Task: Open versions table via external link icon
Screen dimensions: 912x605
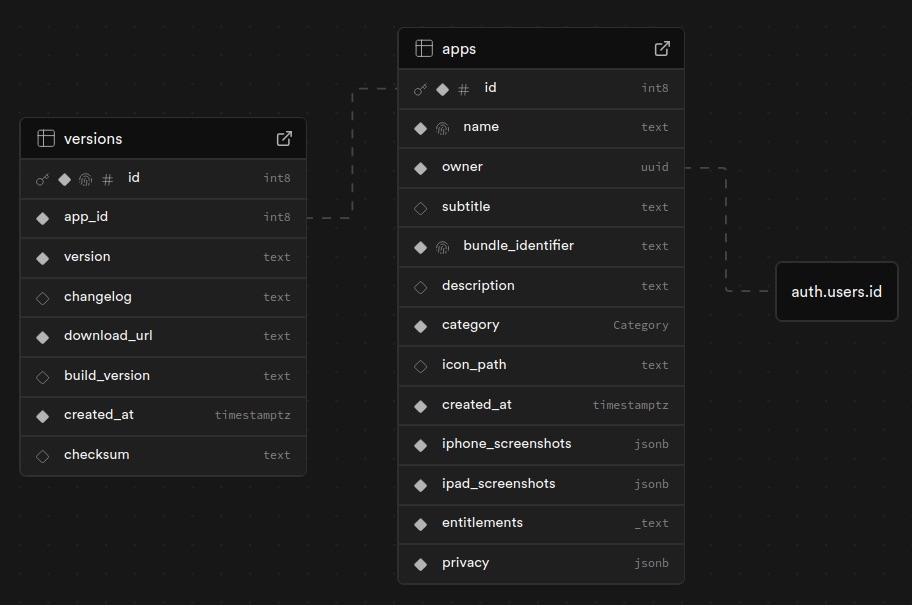Action: [284, 138]
